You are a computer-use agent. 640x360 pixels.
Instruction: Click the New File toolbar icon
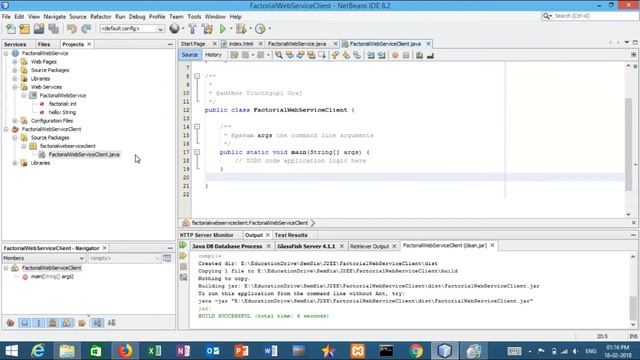11,29
